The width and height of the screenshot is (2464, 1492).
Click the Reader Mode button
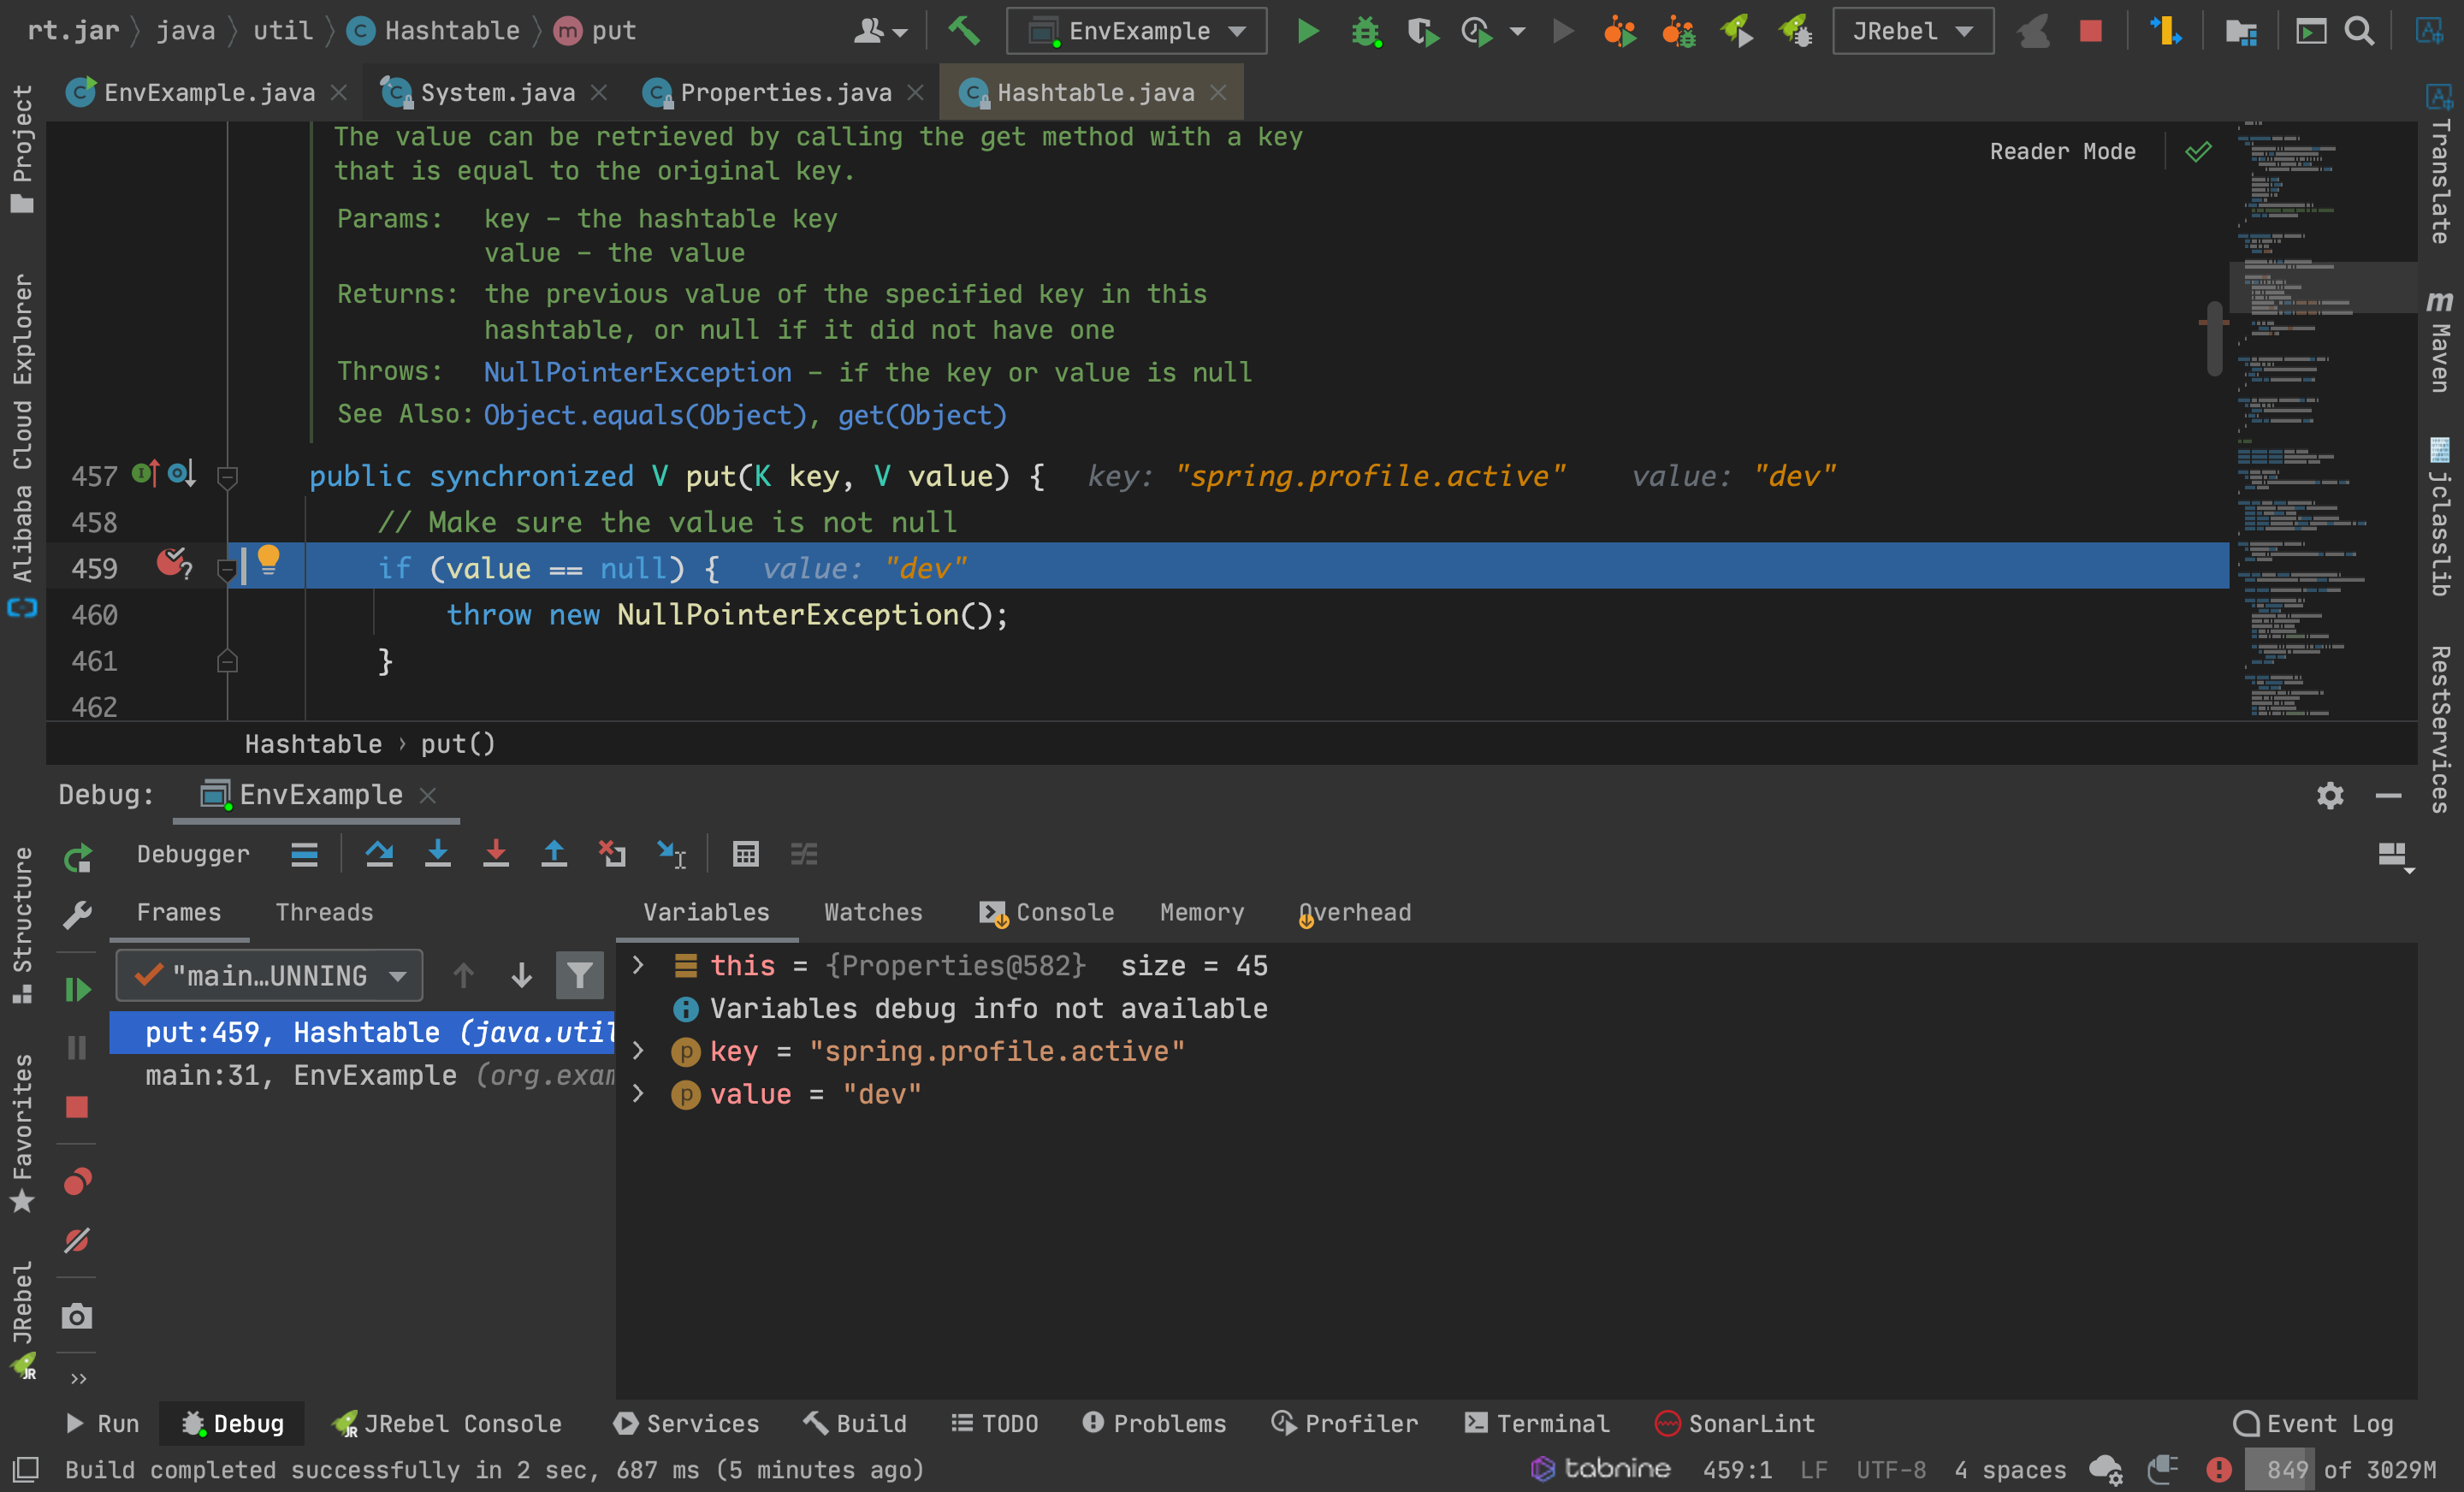point(2061,152)
